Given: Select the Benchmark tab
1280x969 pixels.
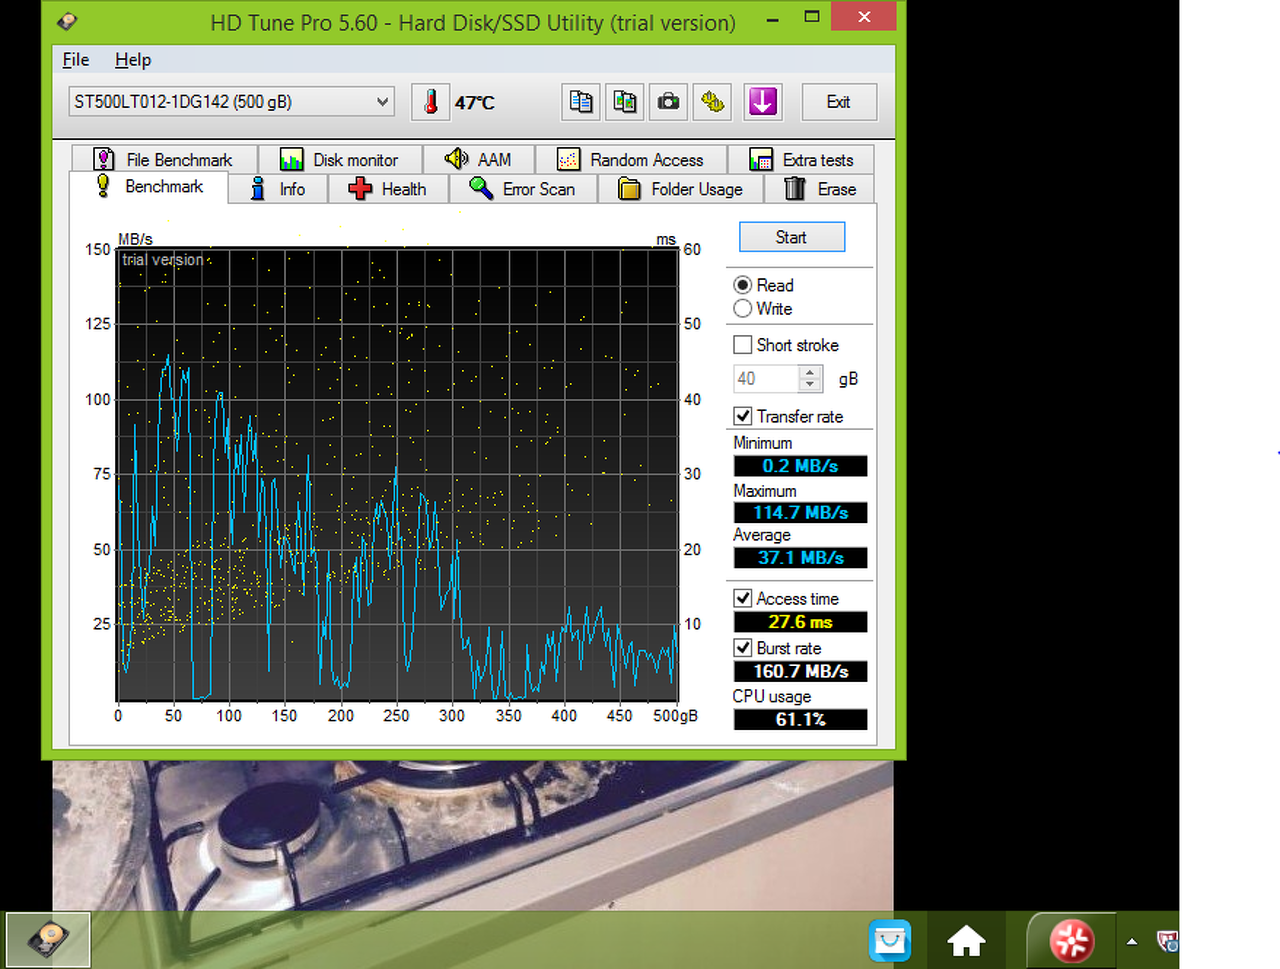Looking at the screenshot, I should tap(149, 187).
